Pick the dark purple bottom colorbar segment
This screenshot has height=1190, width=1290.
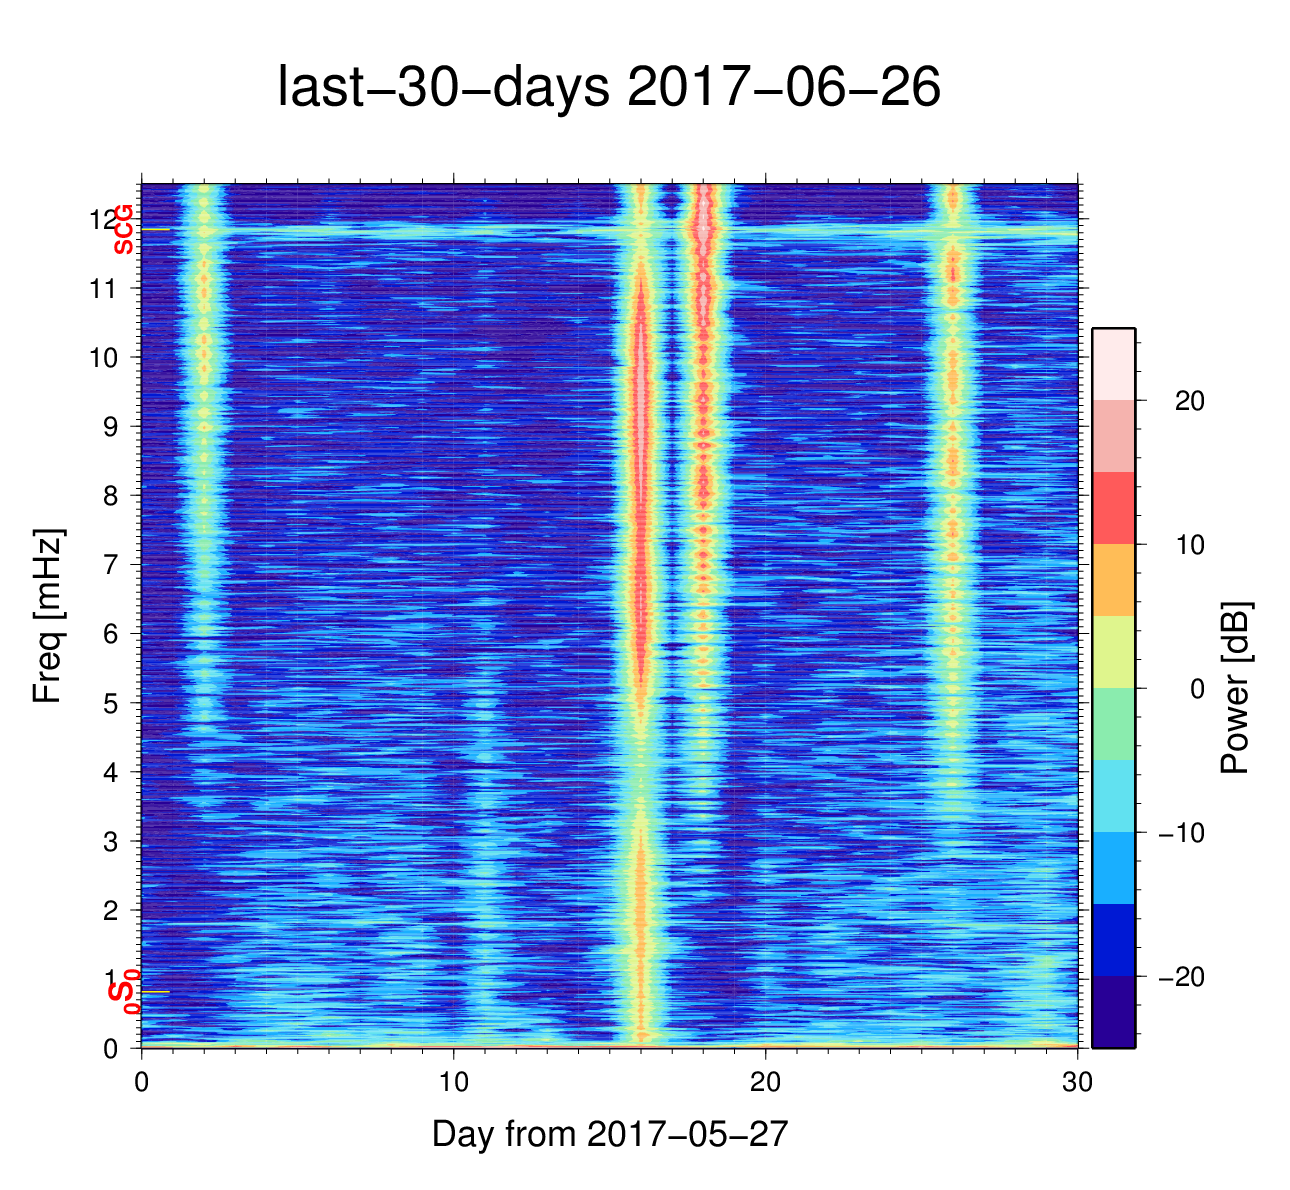click(x=1113, y=1012)
